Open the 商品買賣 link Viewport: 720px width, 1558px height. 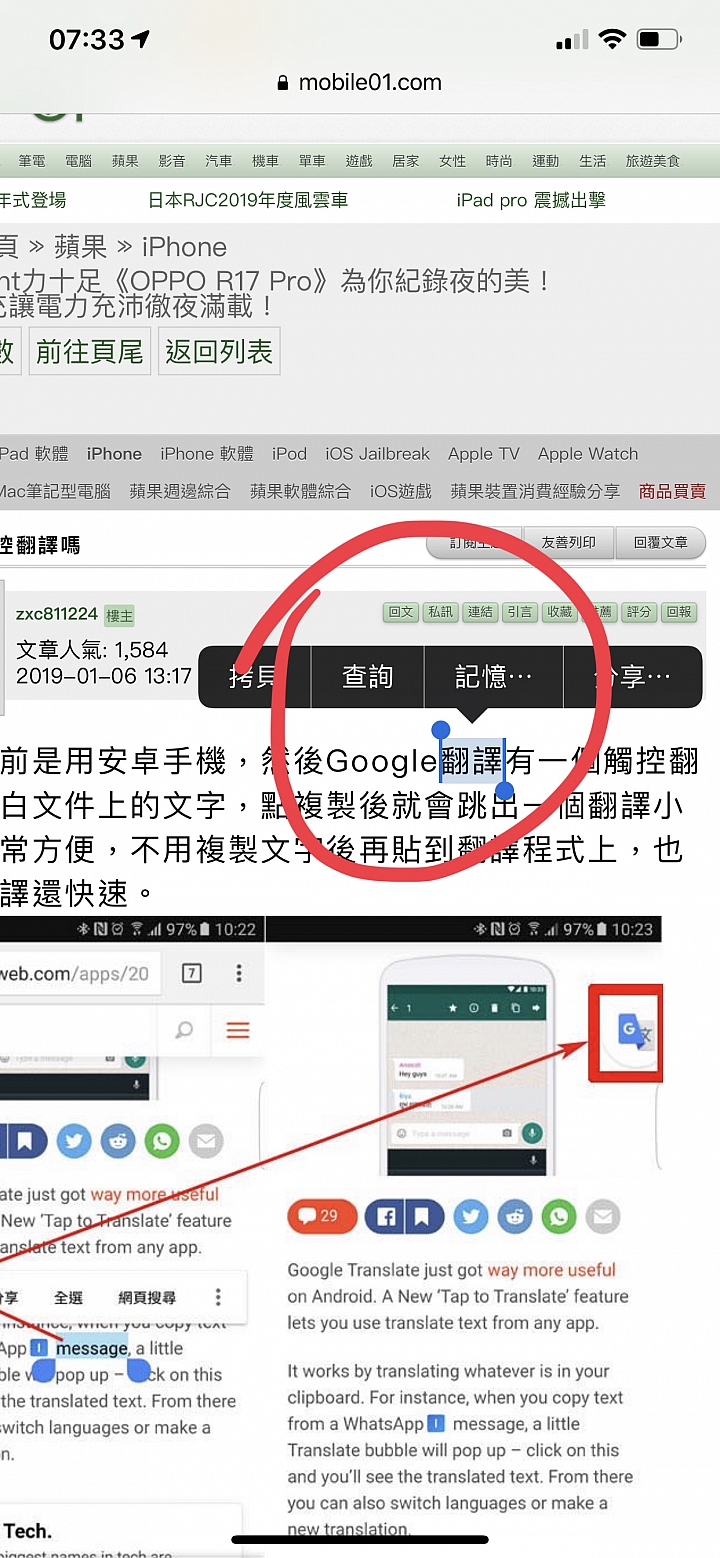[673, 491]
